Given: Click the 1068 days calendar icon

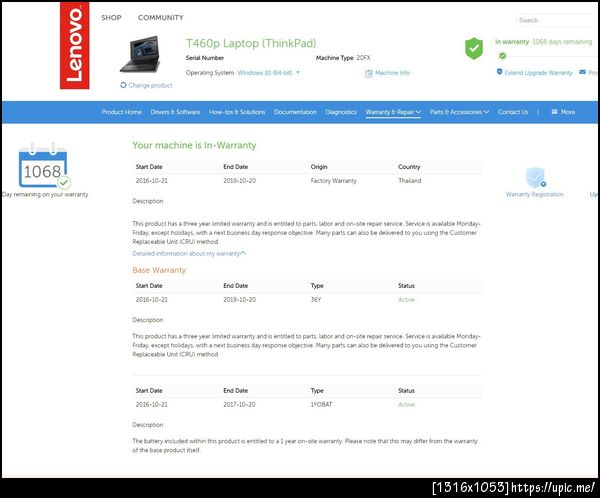Looking at the screenshot, I should [x=44, y=166].
